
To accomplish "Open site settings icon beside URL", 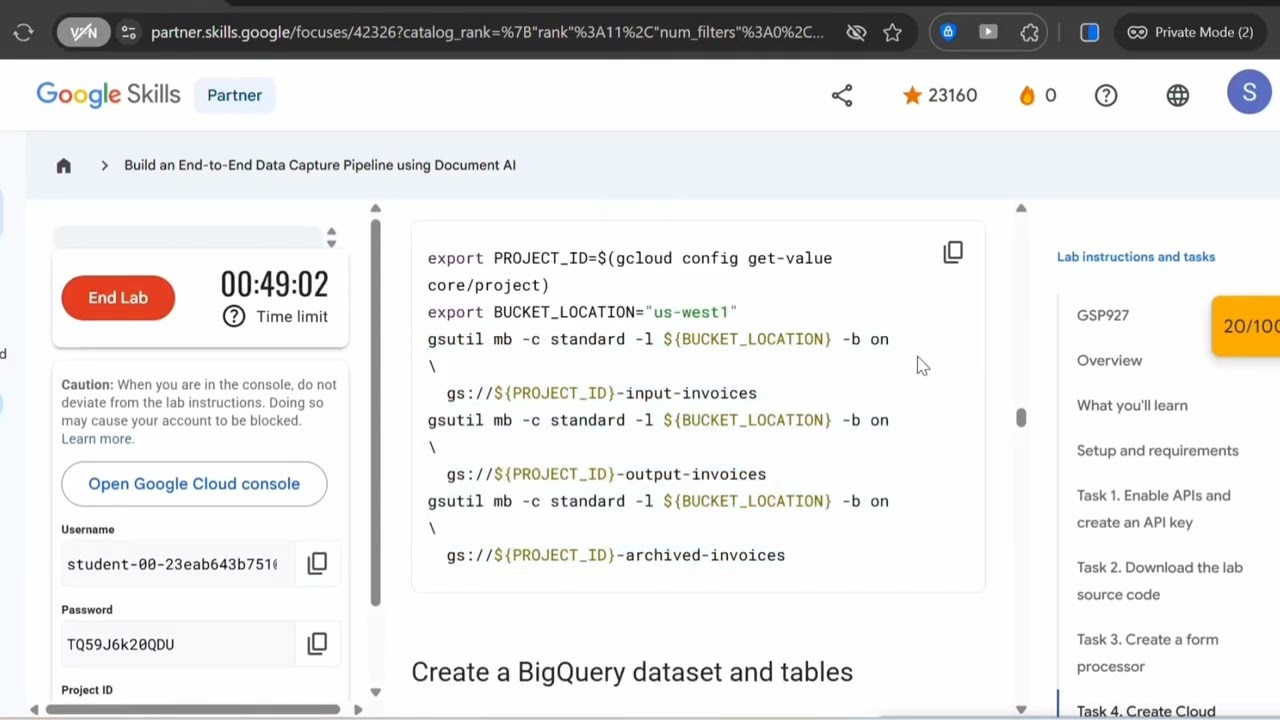I will coord(128,32).
